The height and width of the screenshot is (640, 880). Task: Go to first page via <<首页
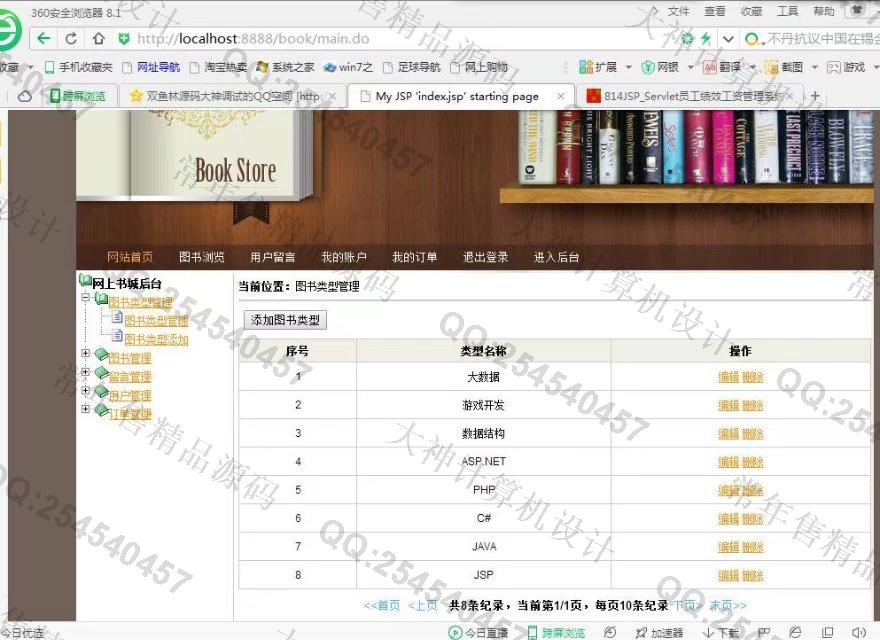(382, 606)
